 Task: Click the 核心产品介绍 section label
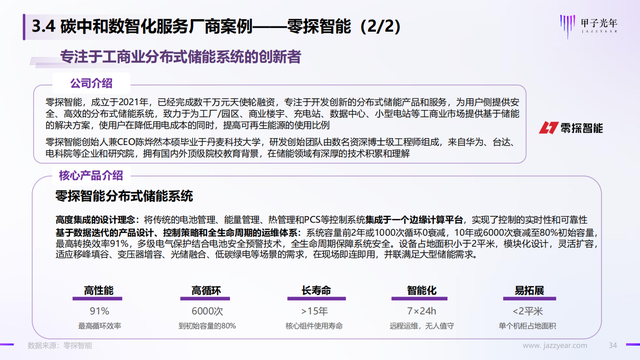(x=91, y=176)
